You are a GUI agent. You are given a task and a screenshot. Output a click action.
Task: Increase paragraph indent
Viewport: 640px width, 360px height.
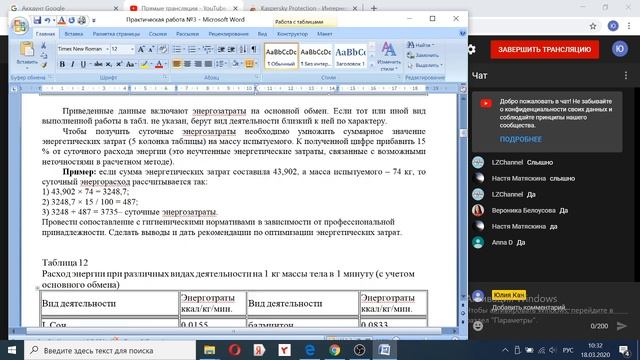pos(231,49)
